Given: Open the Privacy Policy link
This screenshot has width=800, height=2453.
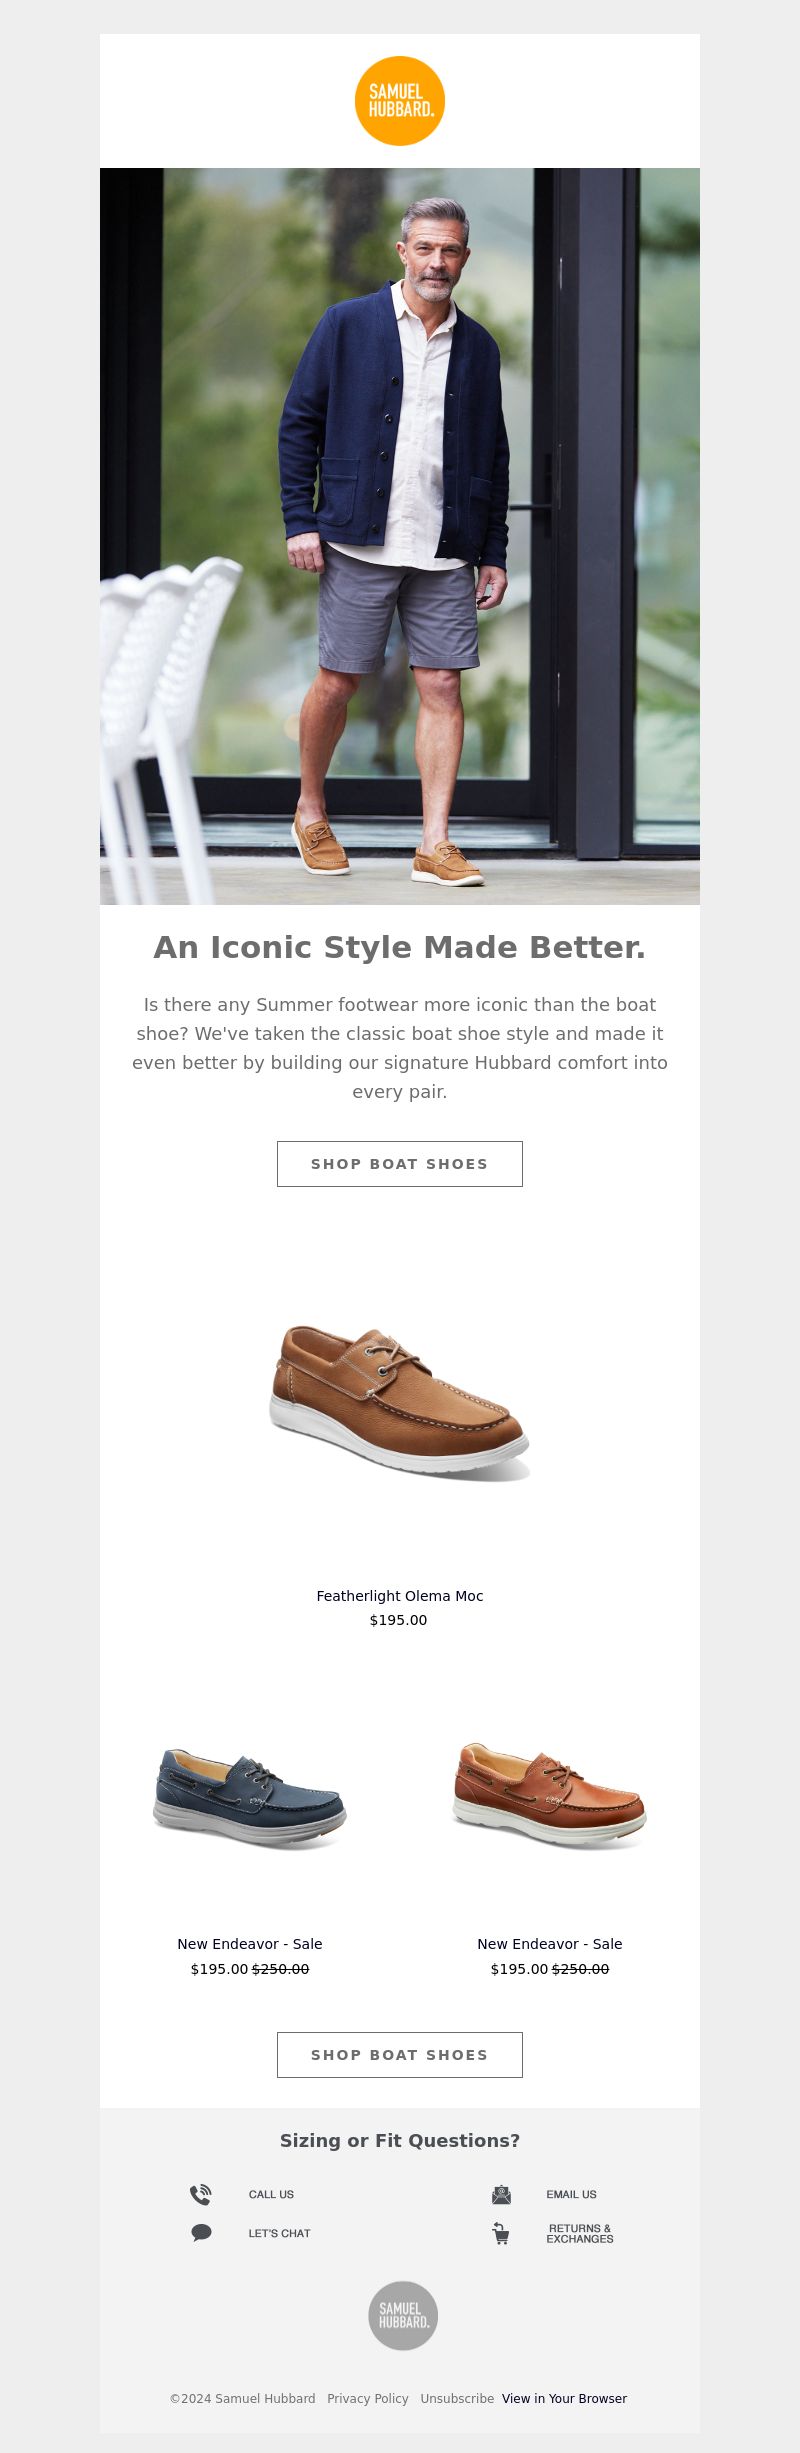Looking at the screenshot, I should [x=368, y=2398].
